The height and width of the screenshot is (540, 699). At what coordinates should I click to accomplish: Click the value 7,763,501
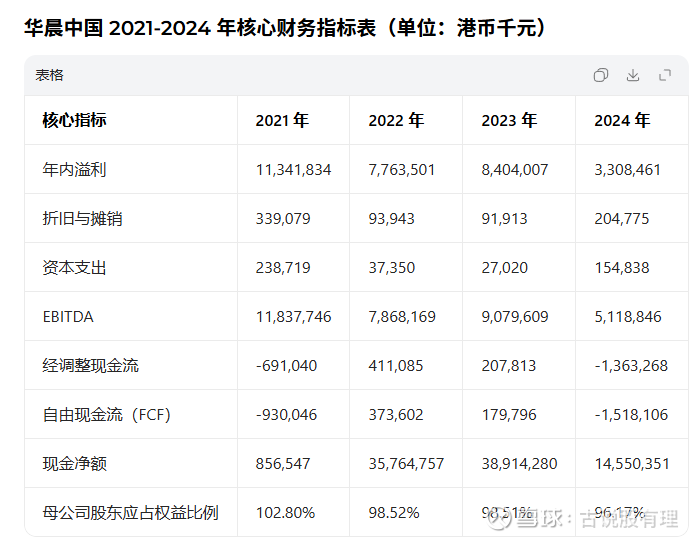click(x=401, y=169)
